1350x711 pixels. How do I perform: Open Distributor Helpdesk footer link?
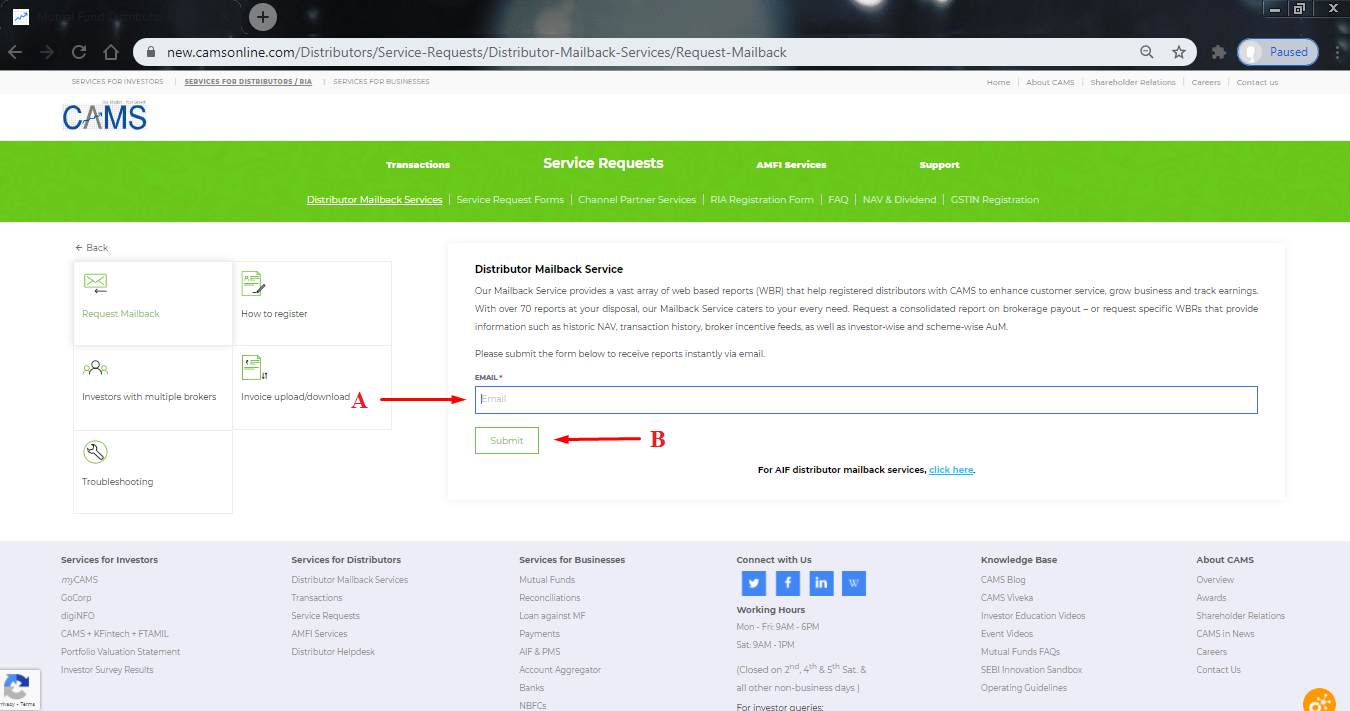[333, 652]
